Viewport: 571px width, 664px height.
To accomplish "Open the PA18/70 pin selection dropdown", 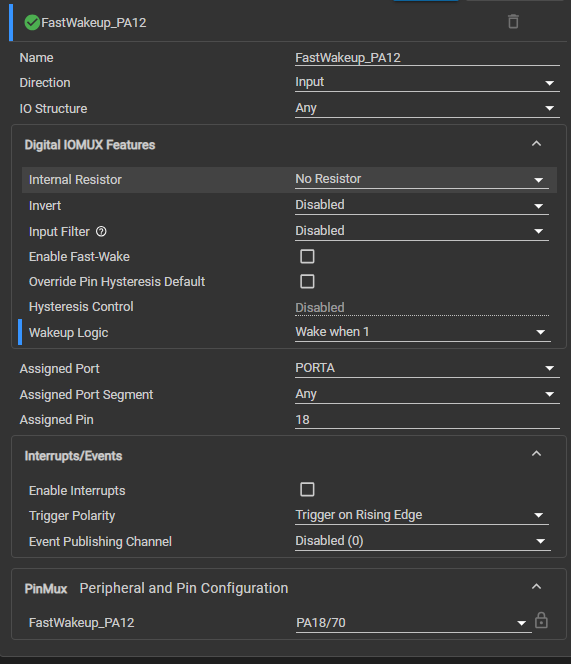I will tap(413, 623).
